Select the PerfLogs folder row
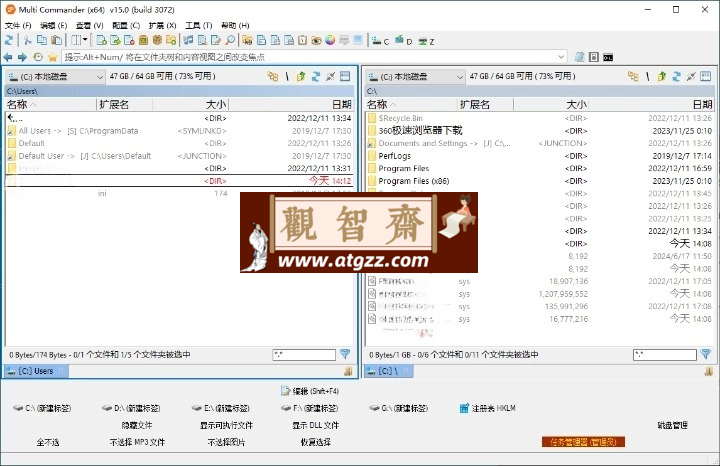The image size is (720, 466). pos(540,156)
